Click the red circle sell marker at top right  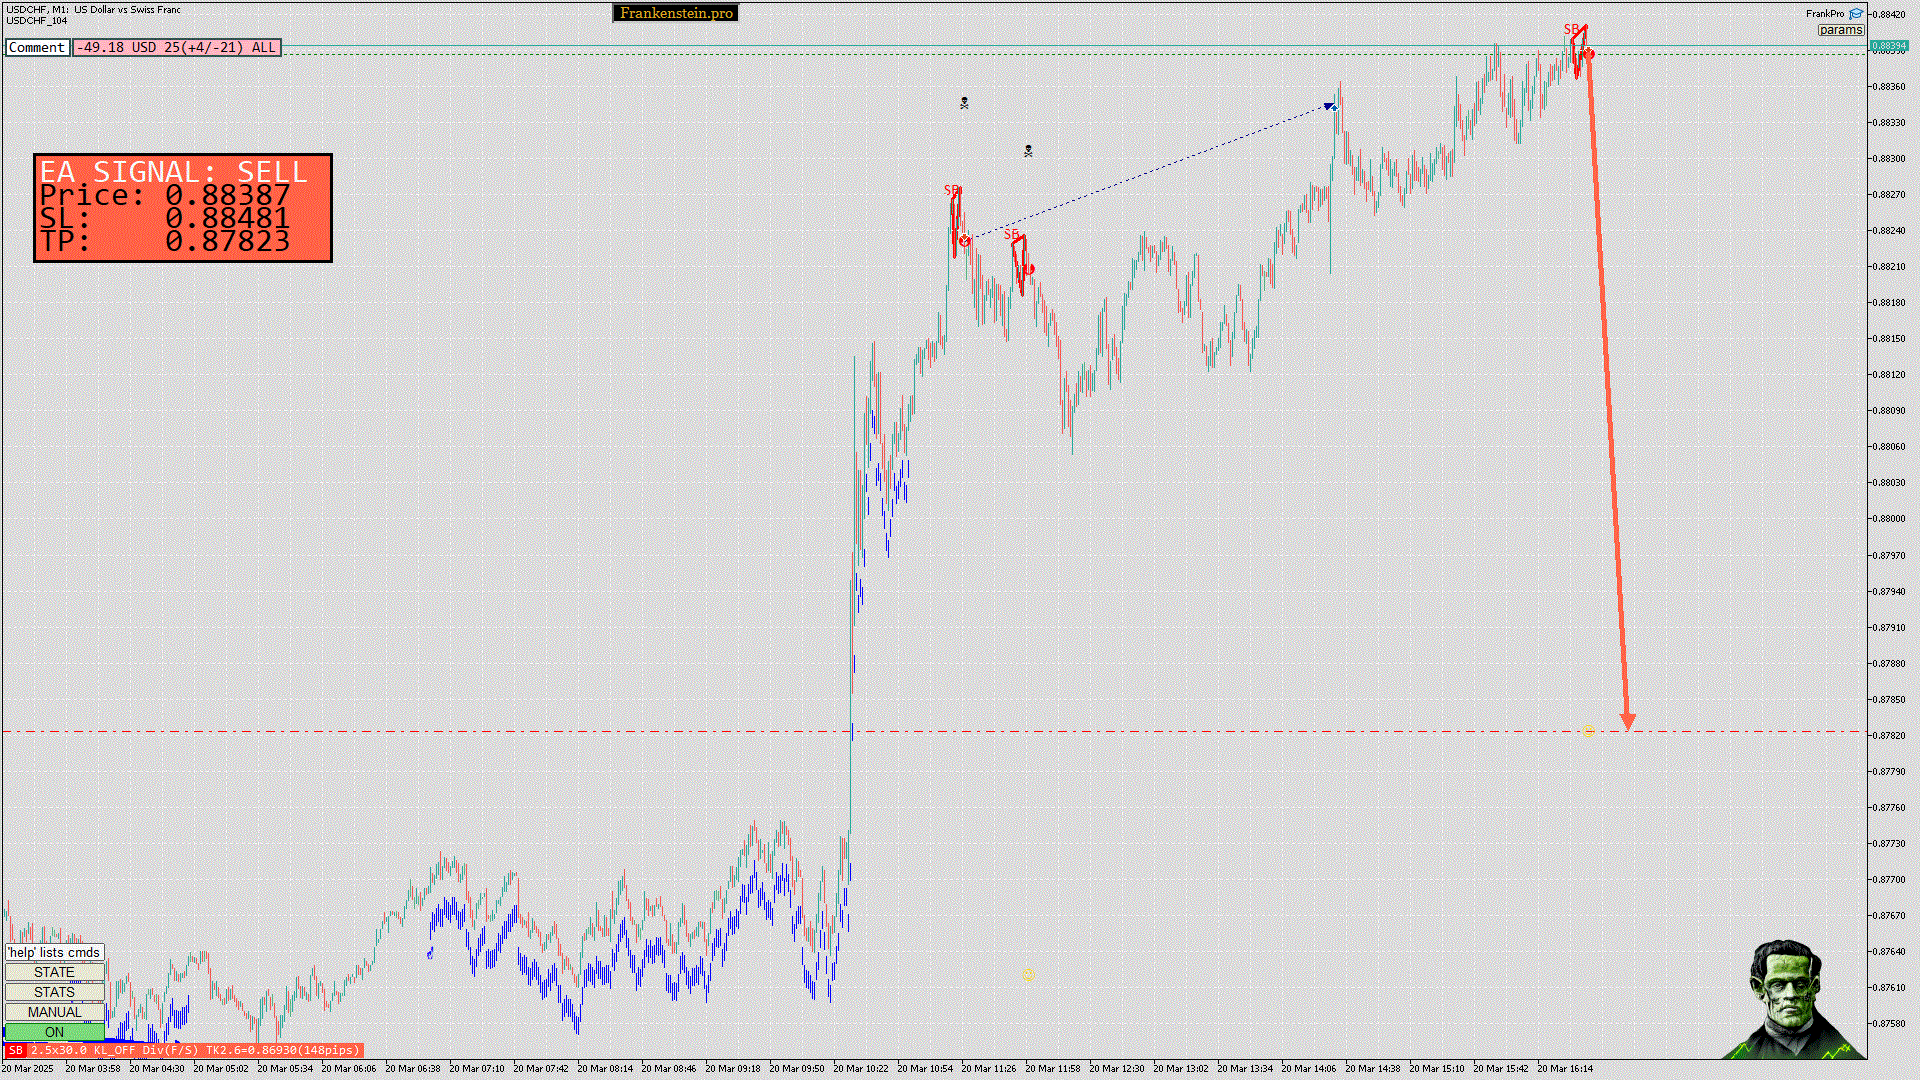point(1589,54)
